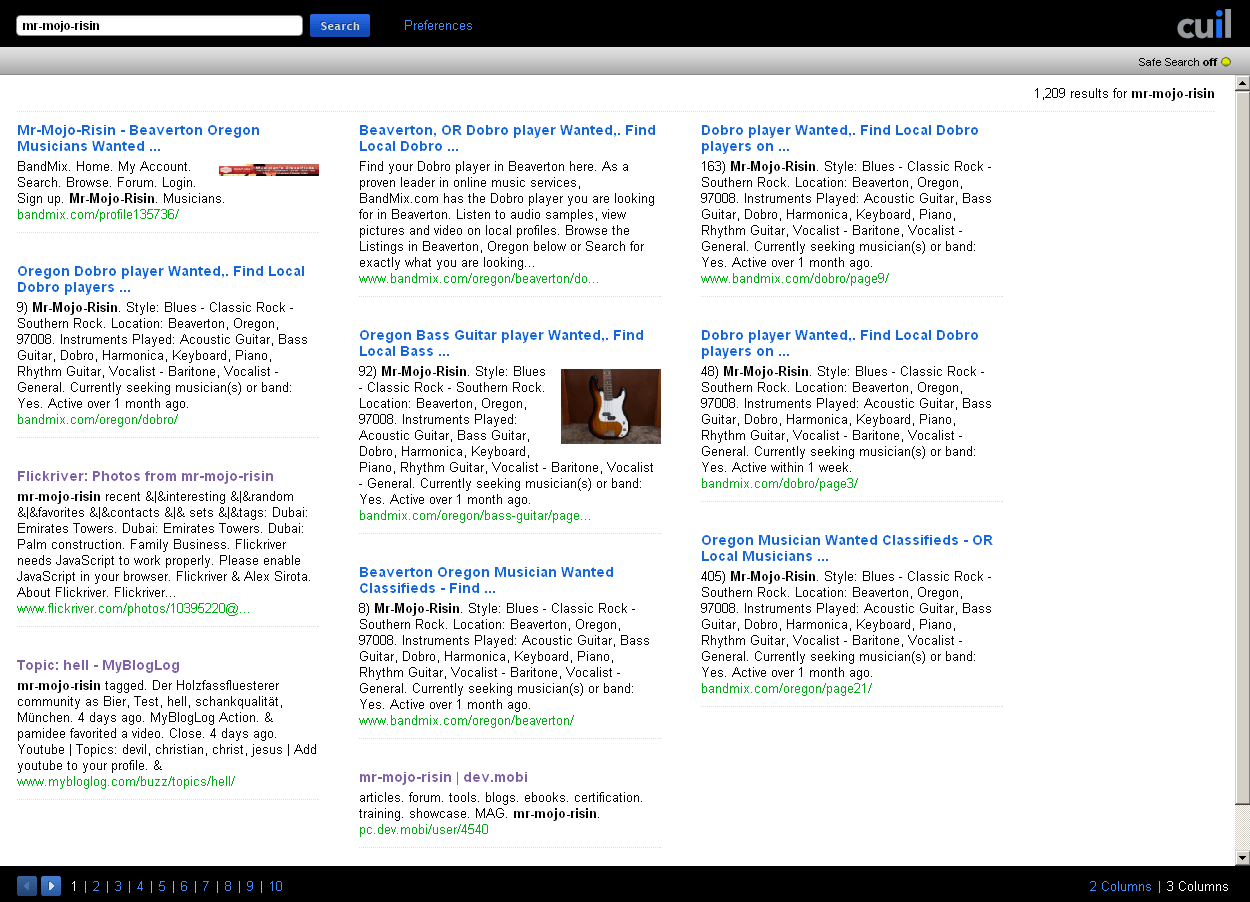Click the Cuil logo

pyautogui.click(x=1204, y=24)
